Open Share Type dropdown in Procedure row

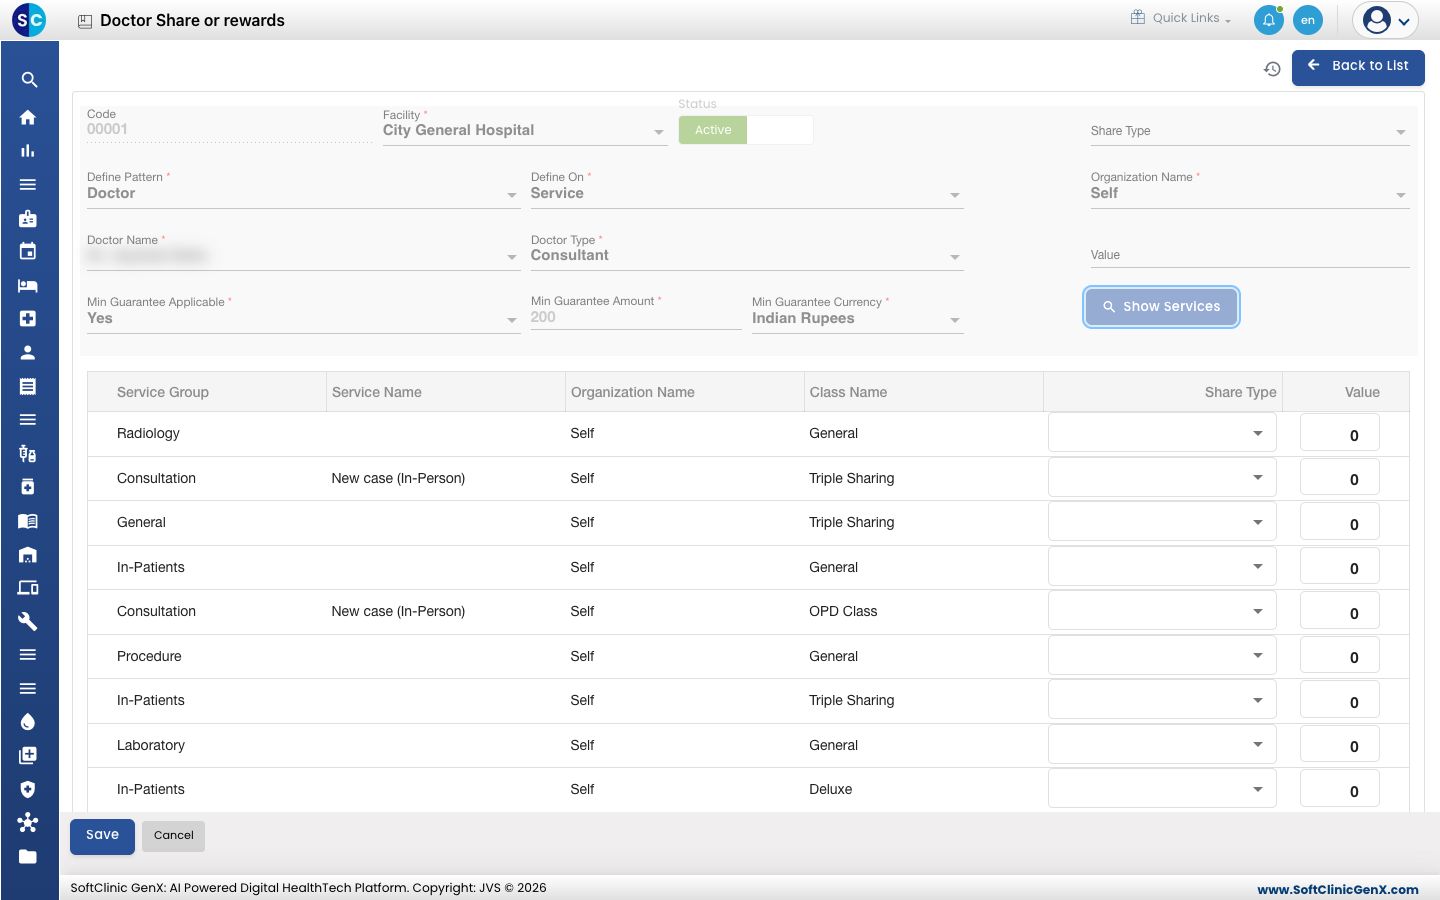[x=1162, y=656]
